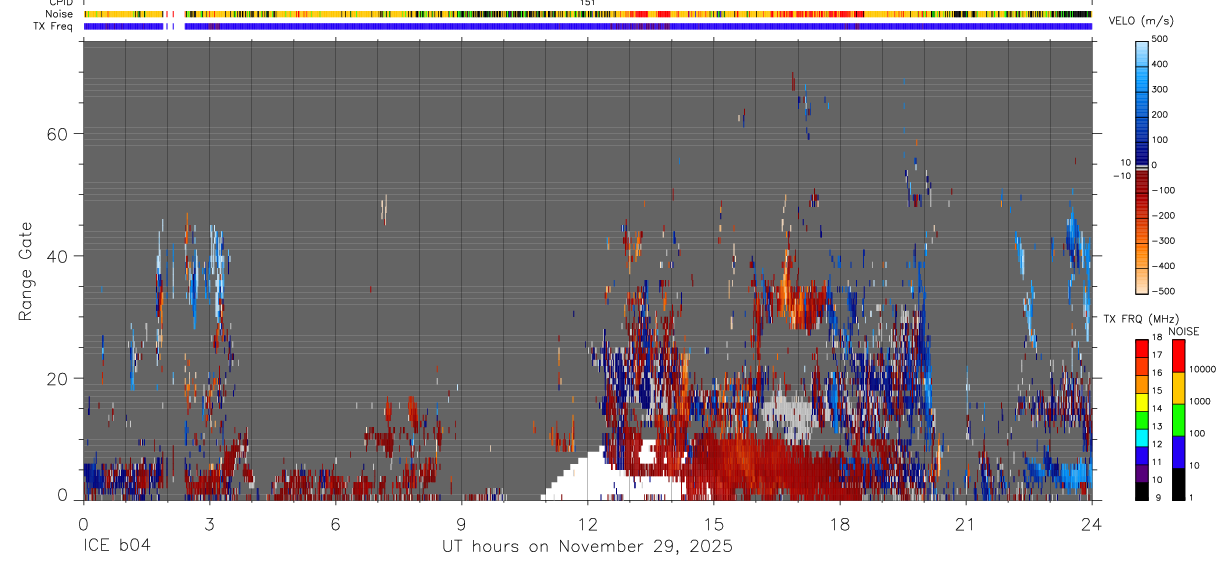The height and width of the screenshot is (567, 1228).
Task: Click the '10000' noise scale value
Action: click(1201, 369)
